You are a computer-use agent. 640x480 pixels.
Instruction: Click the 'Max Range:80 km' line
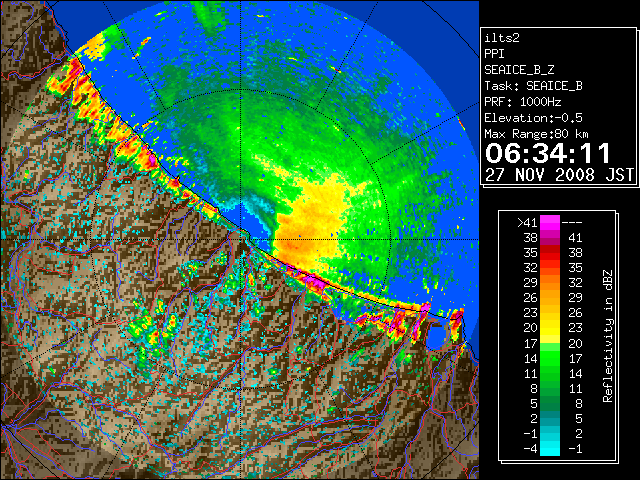click(536, 134)
